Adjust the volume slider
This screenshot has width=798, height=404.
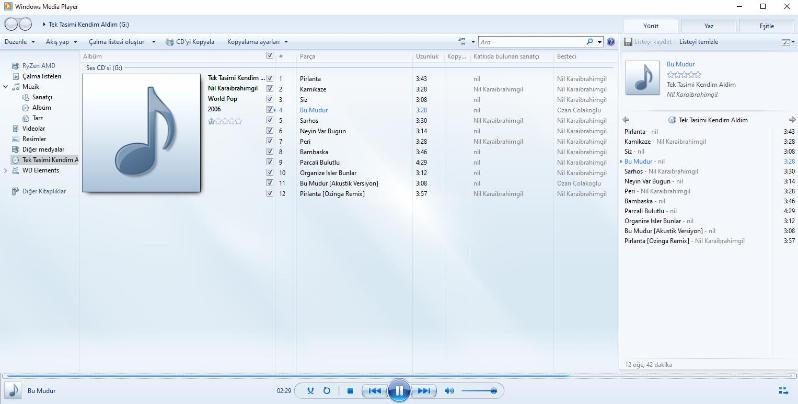point(480,390)
